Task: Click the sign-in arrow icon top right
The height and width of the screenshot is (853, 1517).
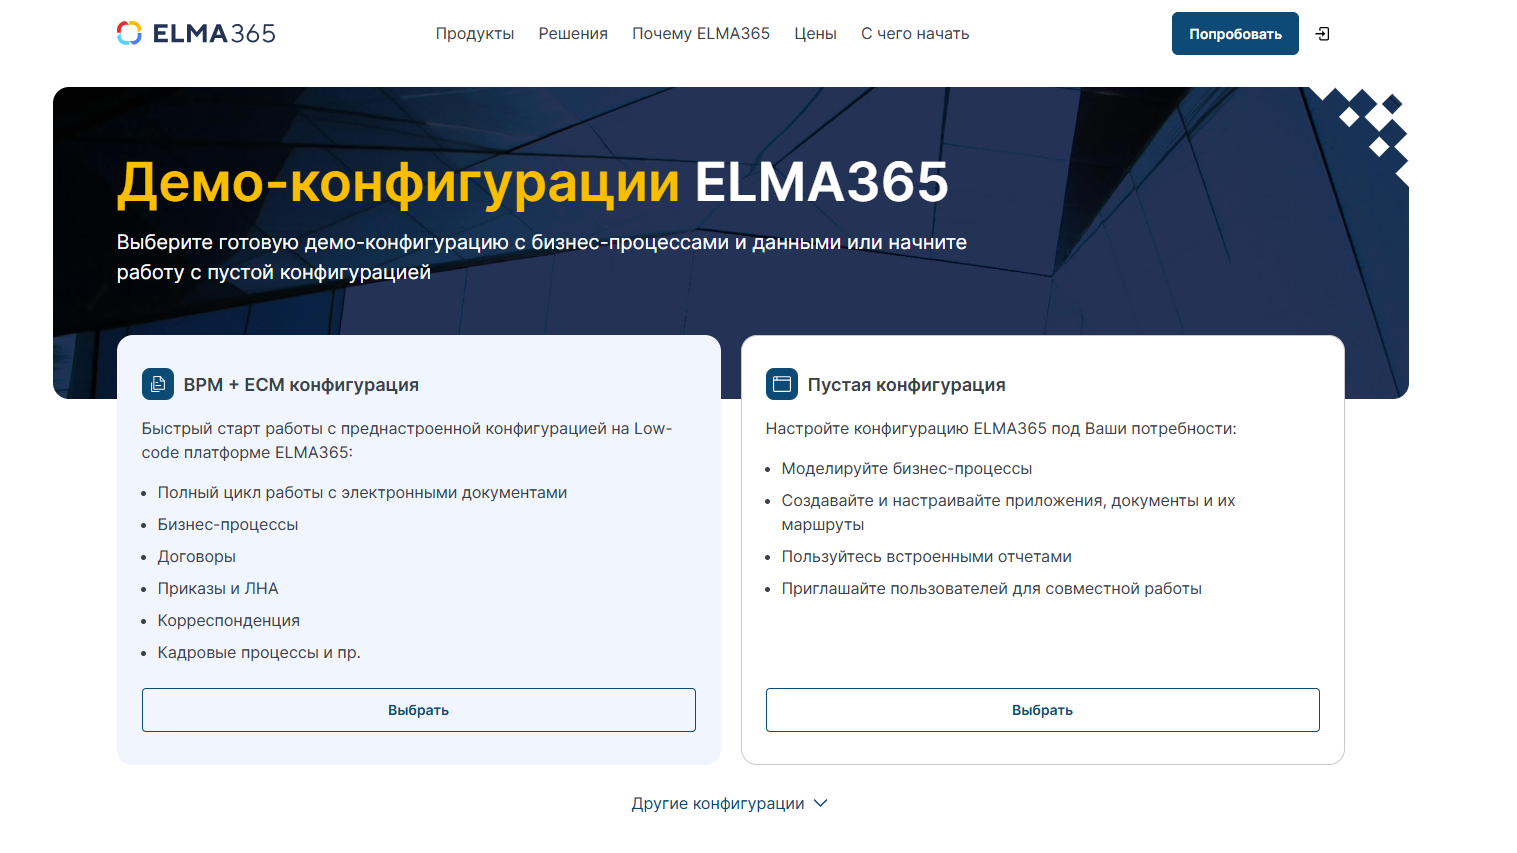Action: (1322, 33)
